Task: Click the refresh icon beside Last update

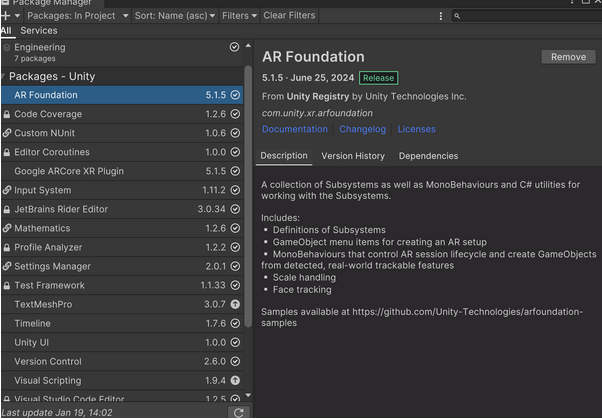Action: (237, 412)
